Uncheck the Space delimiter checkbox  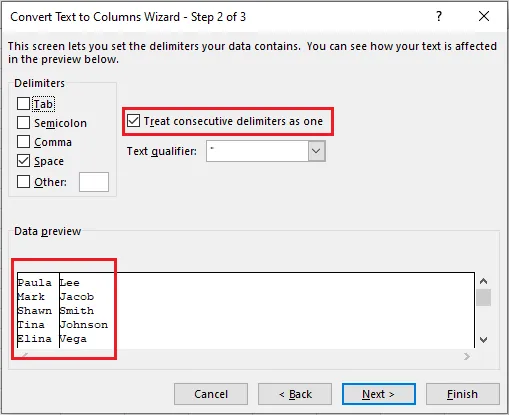tap(23, 161)
